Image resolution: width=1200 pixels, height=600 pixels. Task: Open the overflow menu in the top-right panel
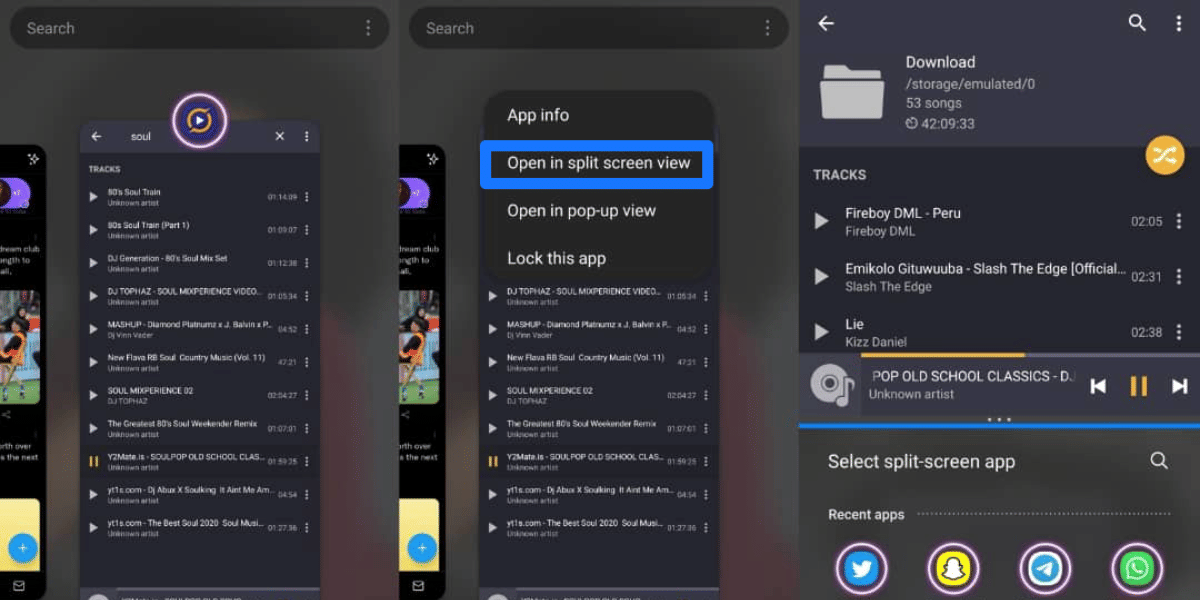(x=1180, y=22)
